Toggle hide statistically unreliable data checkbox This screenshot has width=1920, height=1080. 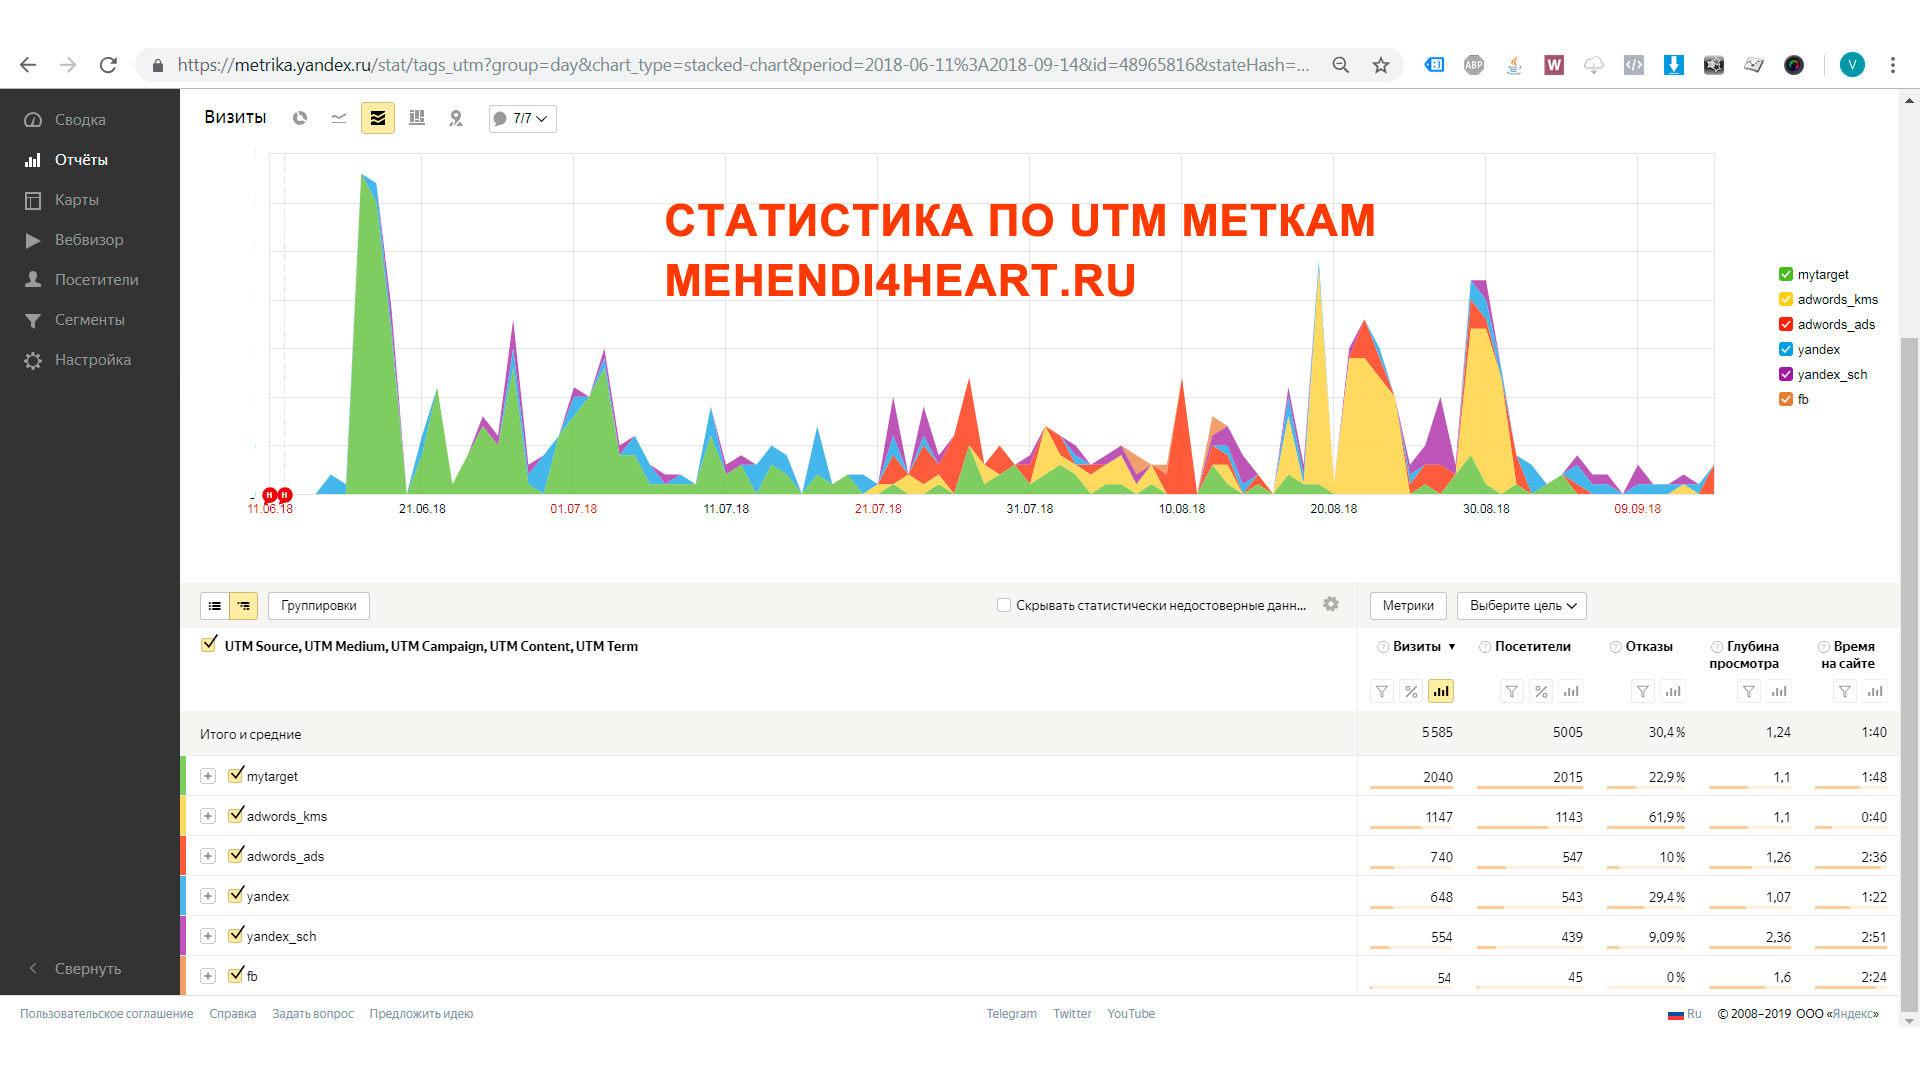1003,605
